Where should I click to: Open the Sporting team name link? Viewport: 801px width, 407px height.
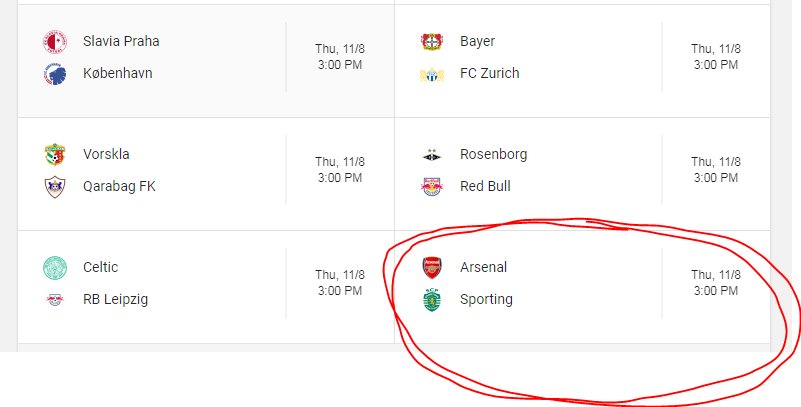pyautogui.click(x=486, y=300)
